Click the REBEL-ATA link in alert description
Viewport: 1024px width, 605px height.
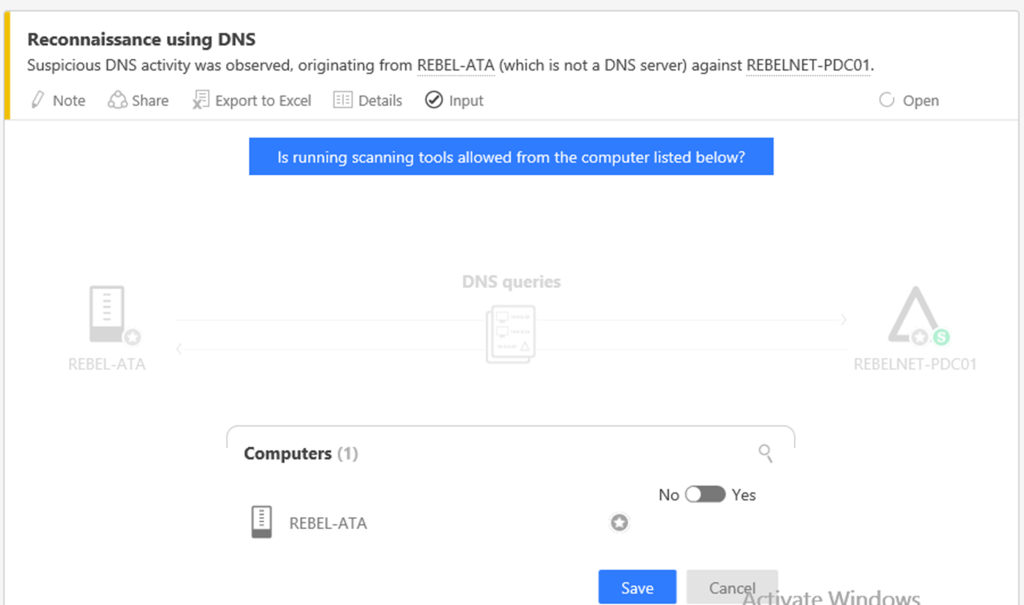[x=456, y=65]
